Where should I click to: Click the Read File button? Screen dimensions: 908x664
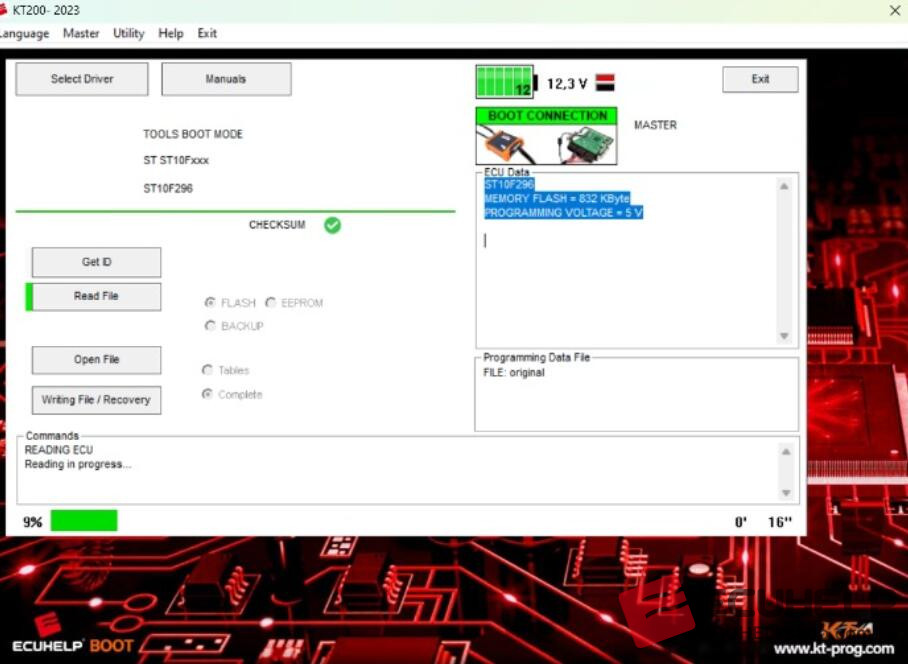(97, 296)
